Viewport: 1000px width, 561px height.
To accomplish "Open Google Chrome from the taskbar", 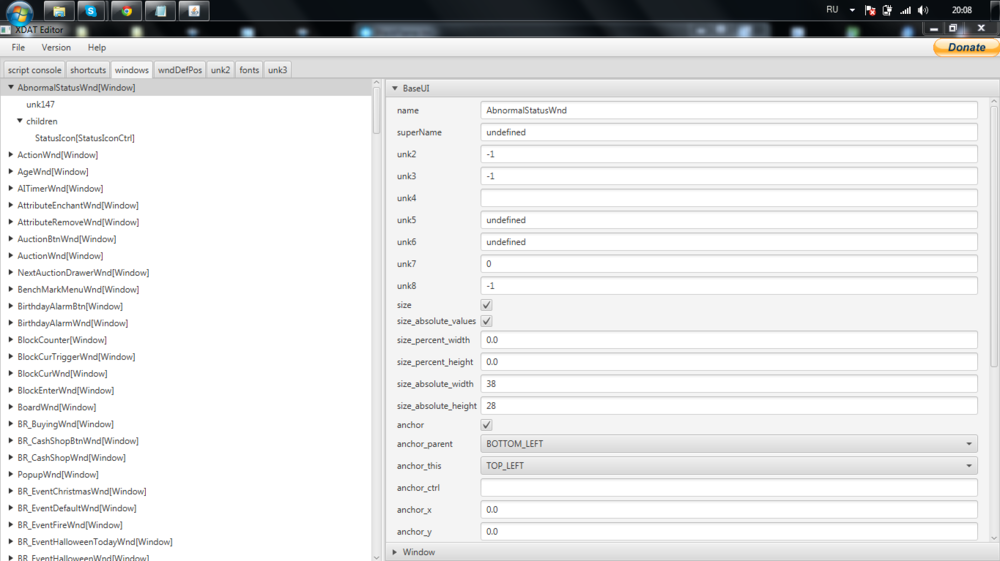I will coord(126,11).
